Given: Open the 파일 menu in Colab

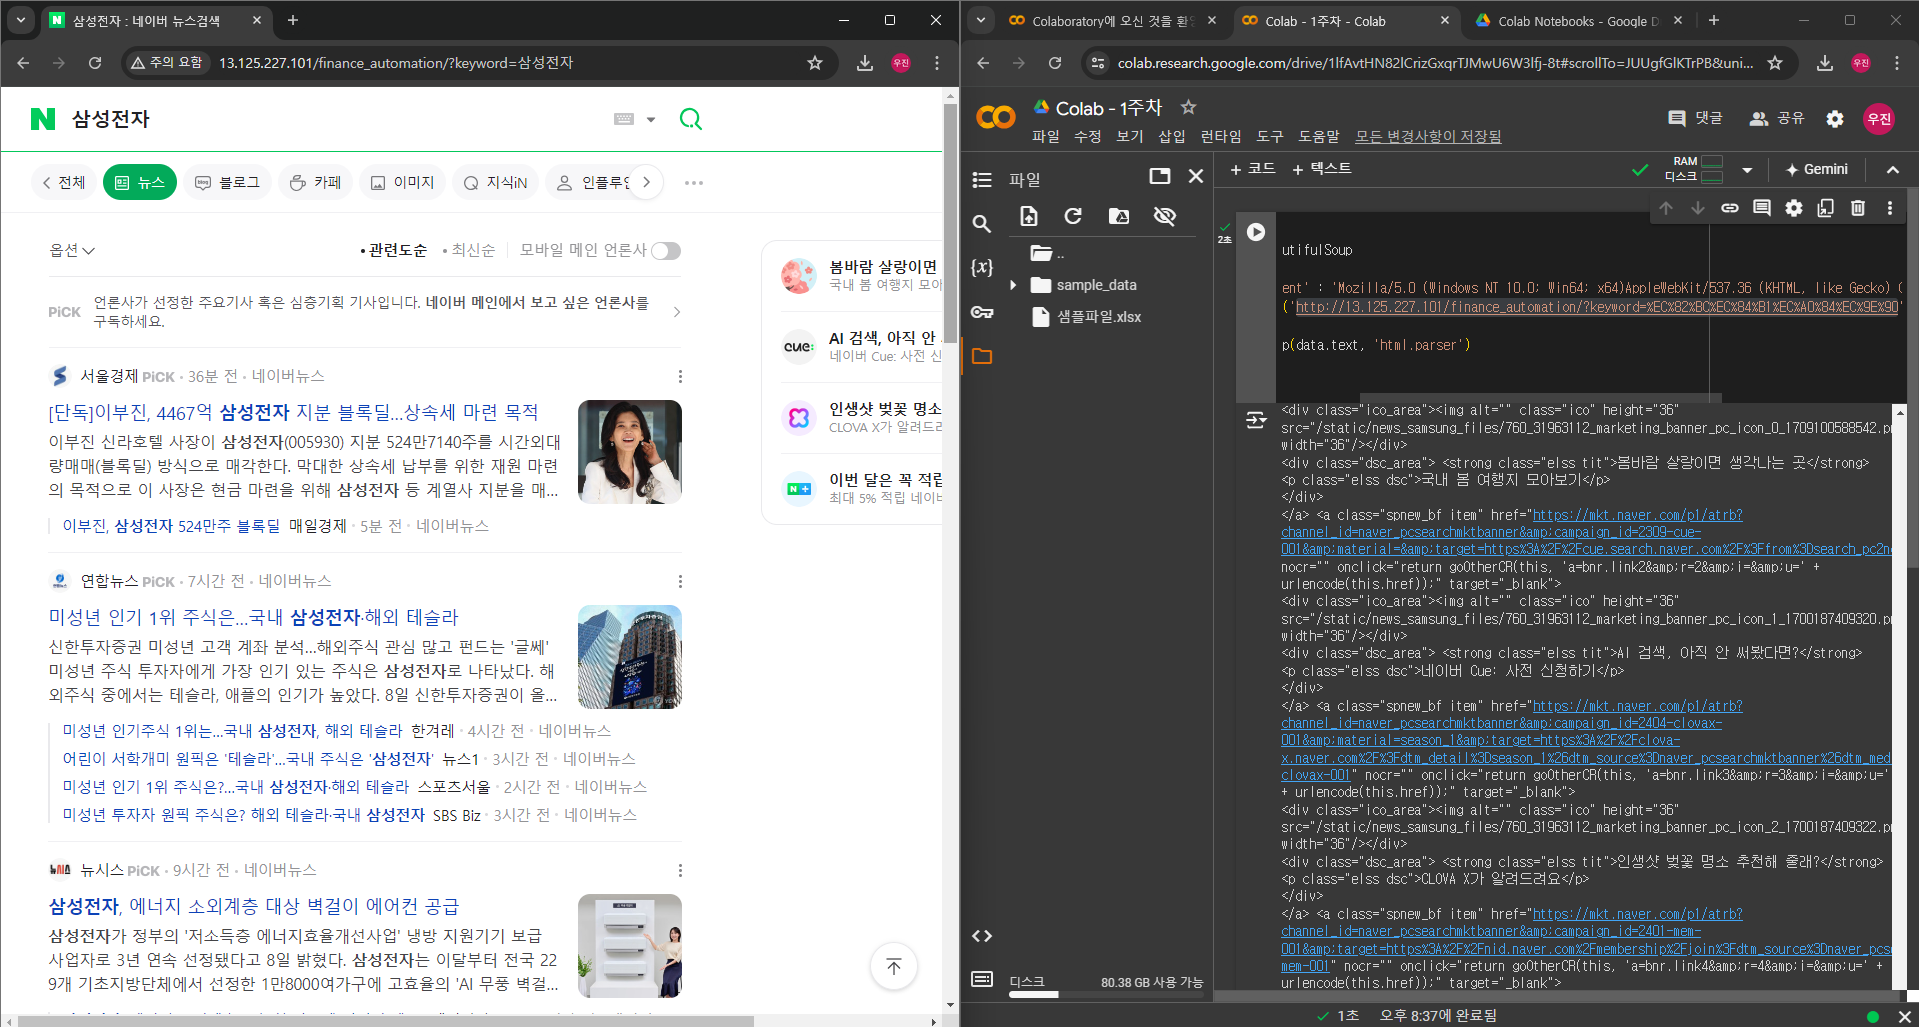Looking at the screenshot, I should [1046, 137].
